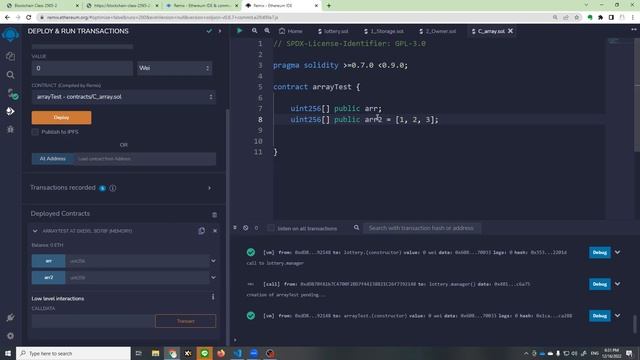The width and height of the screenshot is (640, 360).
Task: Open File Explorer from taskbar
Action: (156, 353)
